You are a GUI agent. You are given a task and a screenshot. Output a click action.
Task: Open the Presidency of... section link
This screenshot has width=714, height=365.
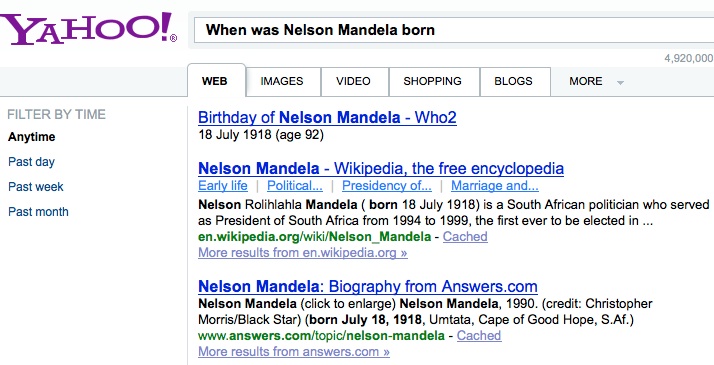(x=387, y=186)
